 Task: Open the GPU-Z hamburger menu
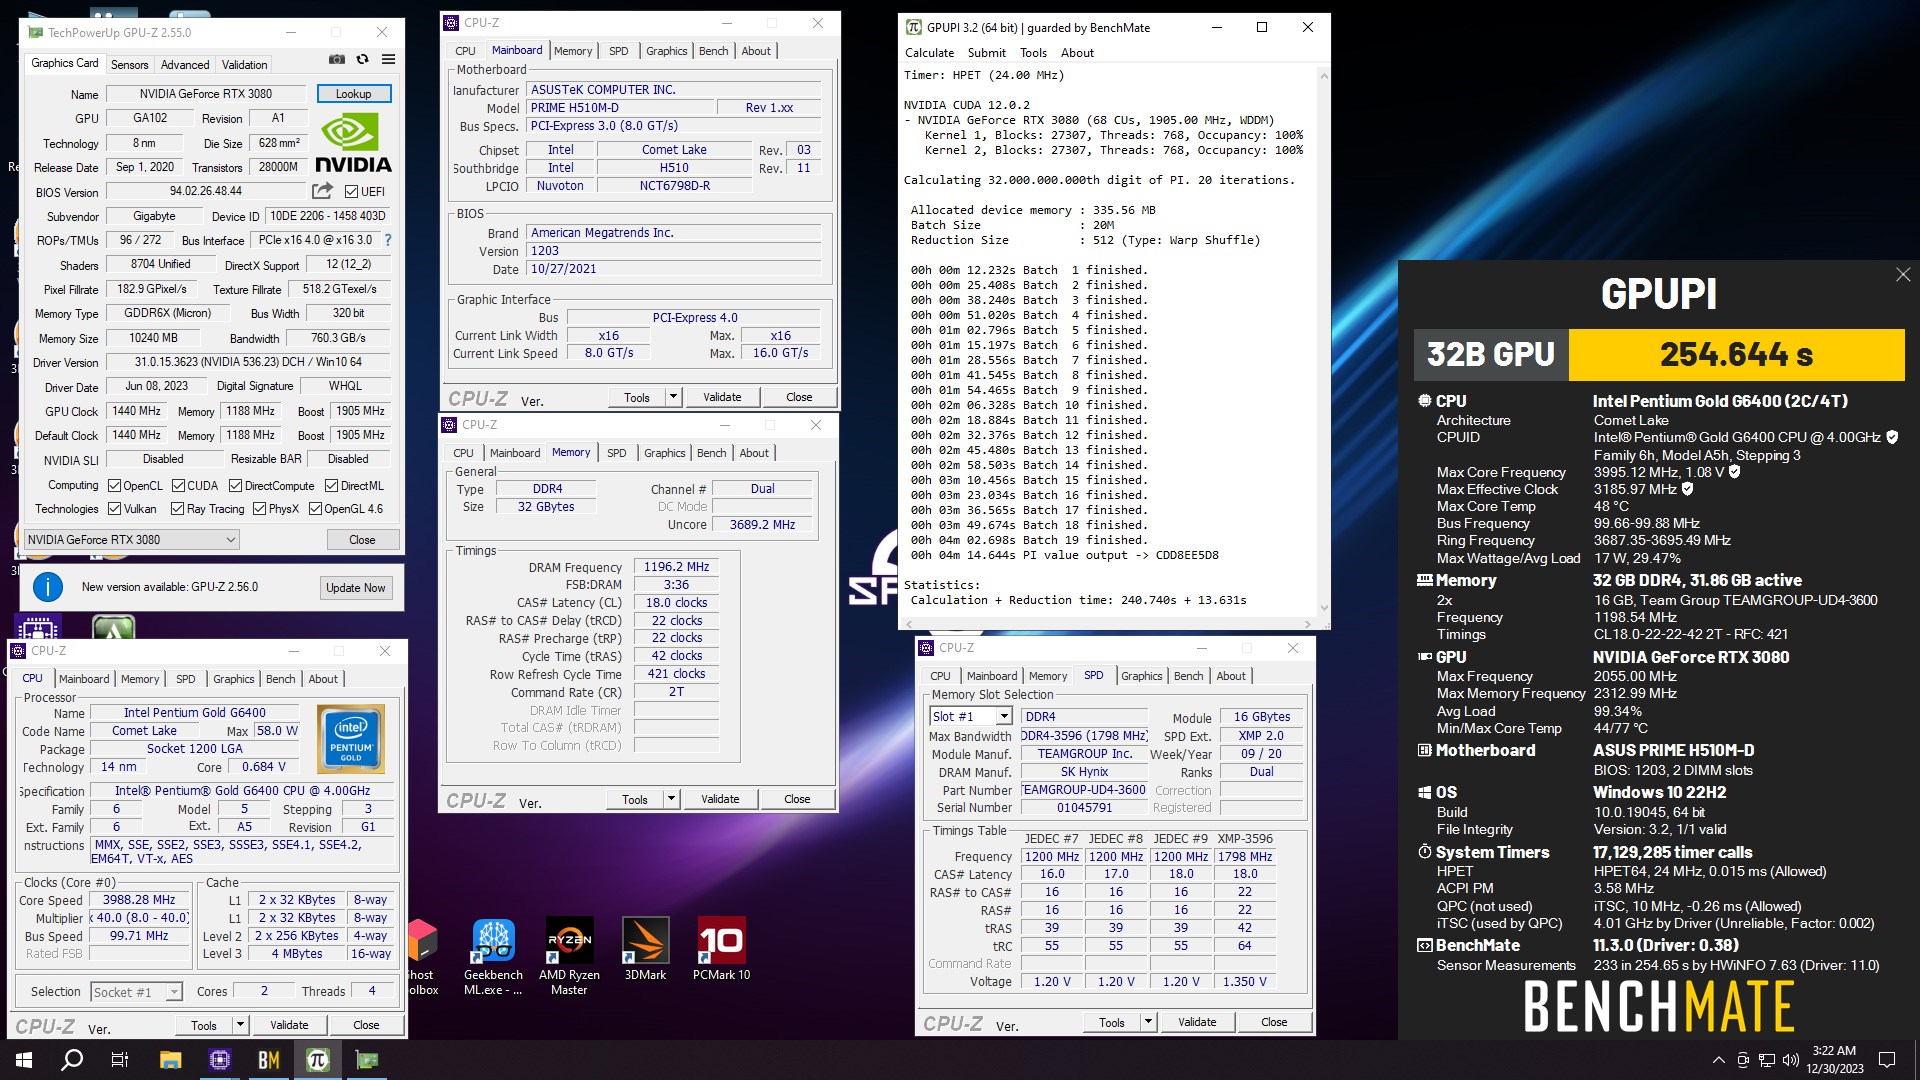click(388, 60)
